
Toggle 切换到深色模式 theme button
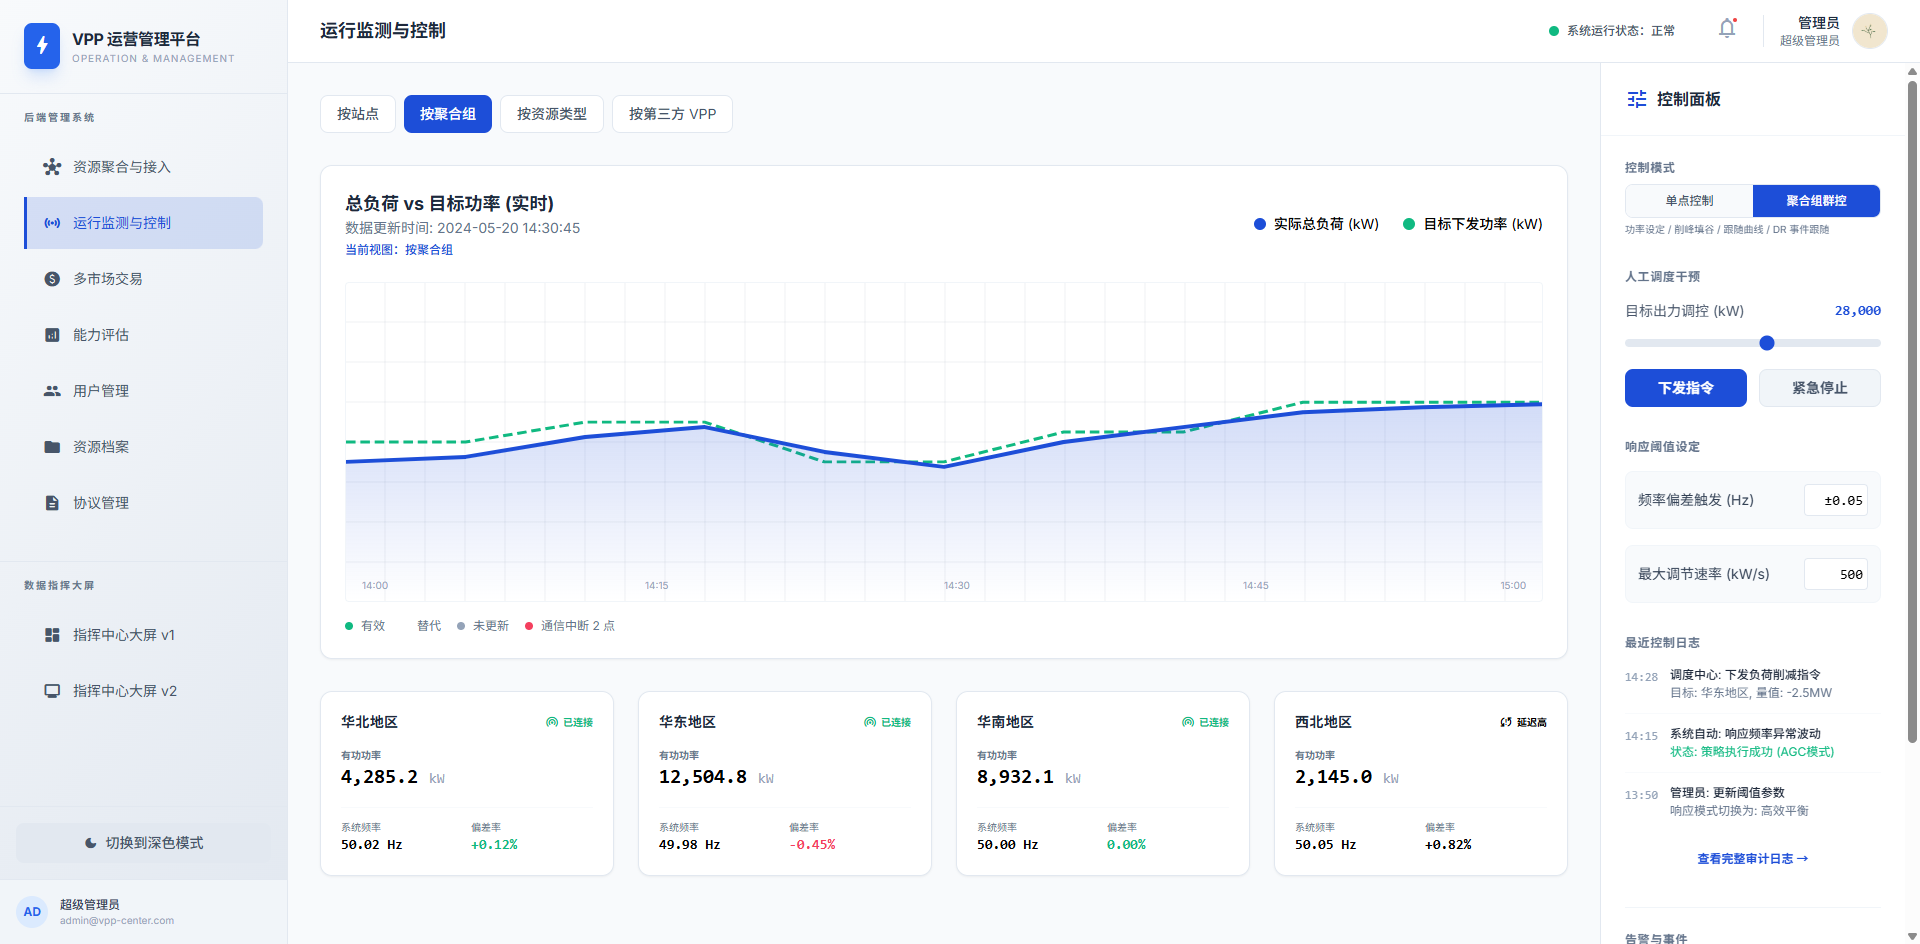(x=144, y=843)
